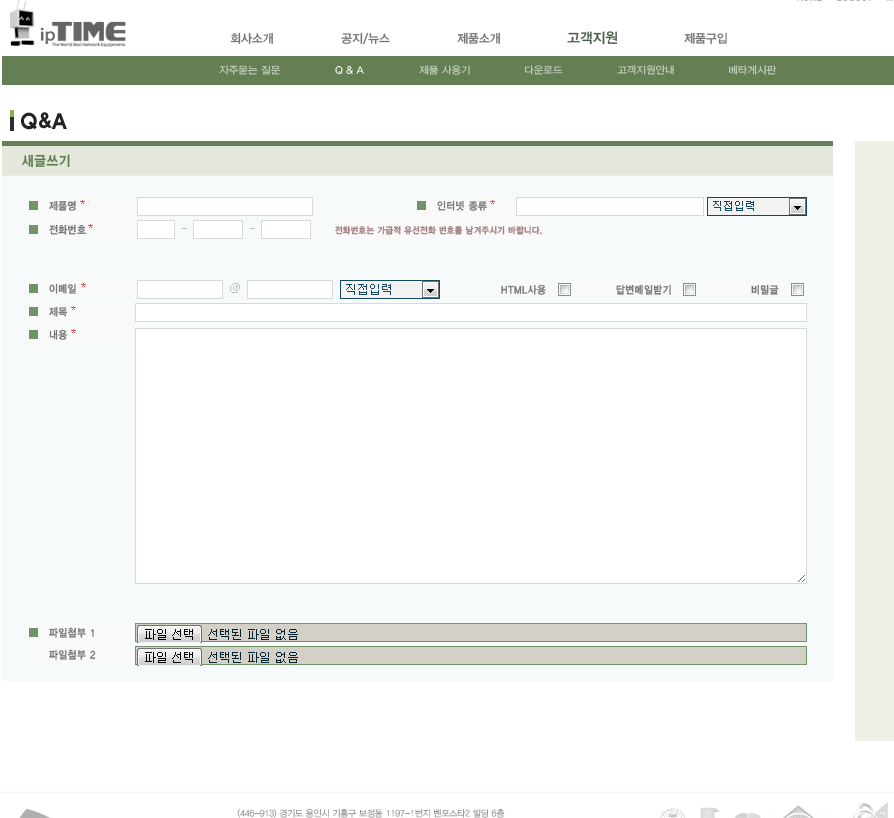Go to the 제품소개 menu
The height and width of the screenshot is (818, 894).
point(479,38)
